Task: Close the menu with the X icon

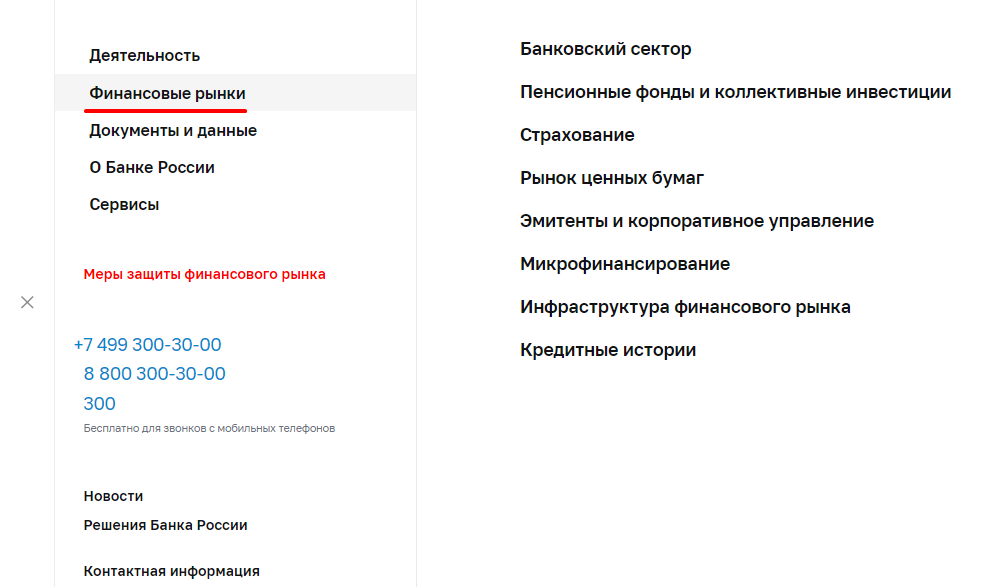Action: pyautogui.click(x=27, y=302)
